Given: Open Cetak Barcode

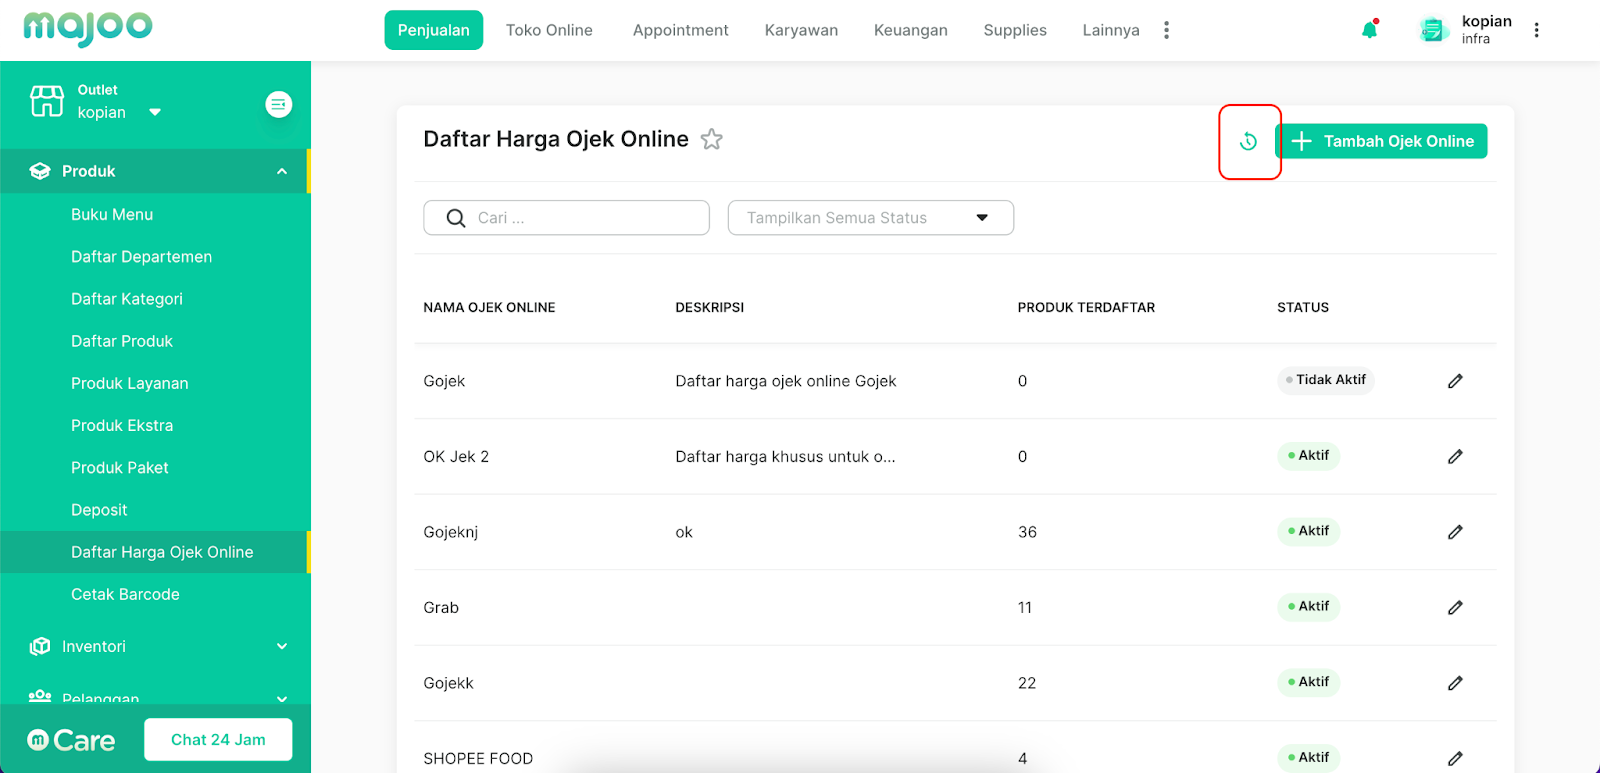Looking at the screenshot, I should pos(125,594).
